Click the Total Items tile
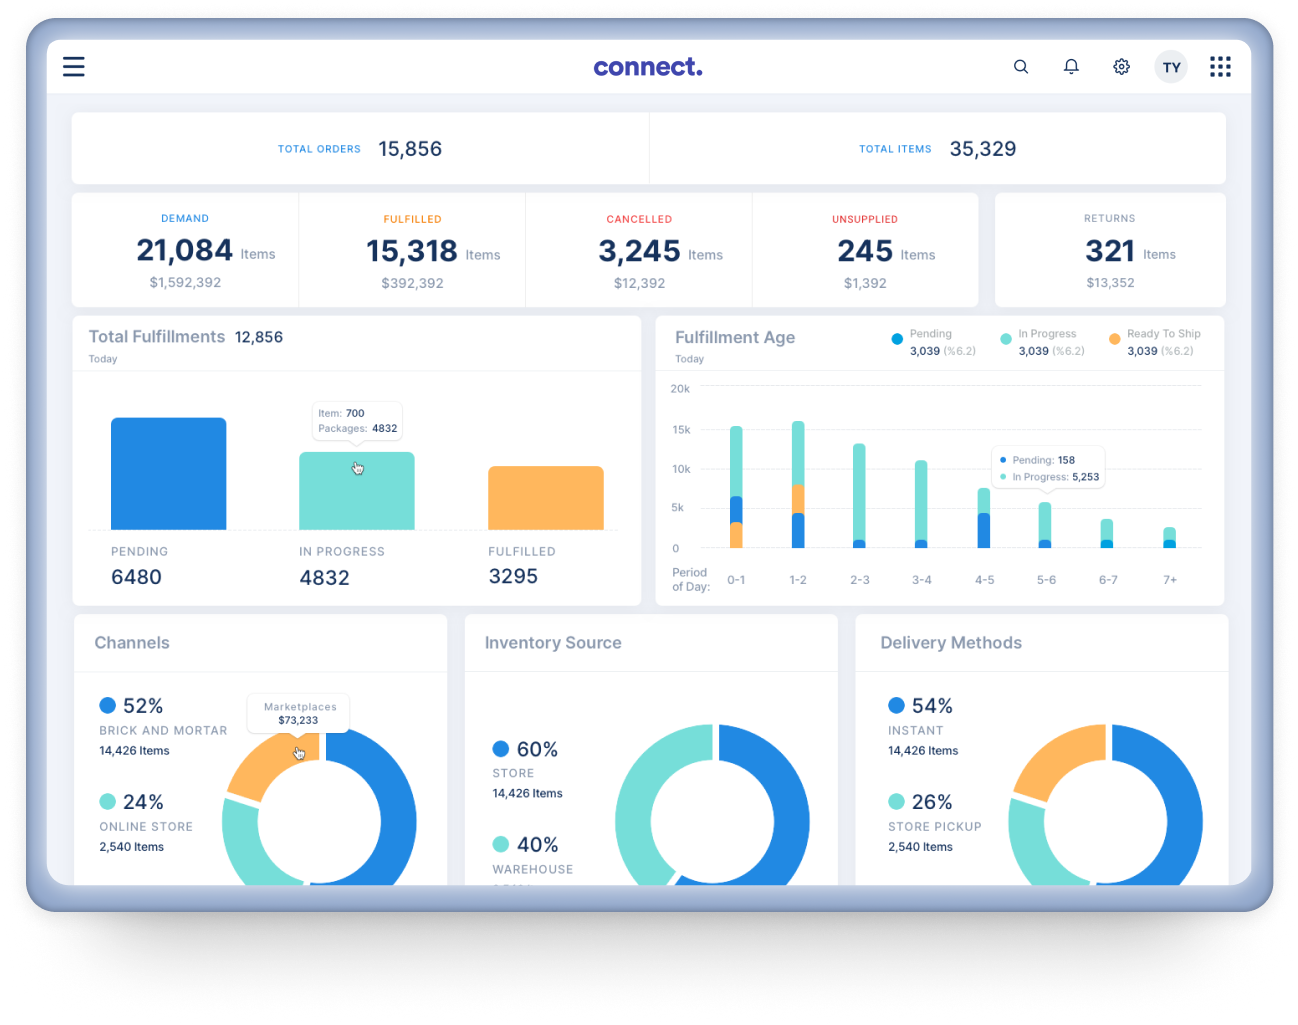1298x1025 pixels. coord(937,149)
